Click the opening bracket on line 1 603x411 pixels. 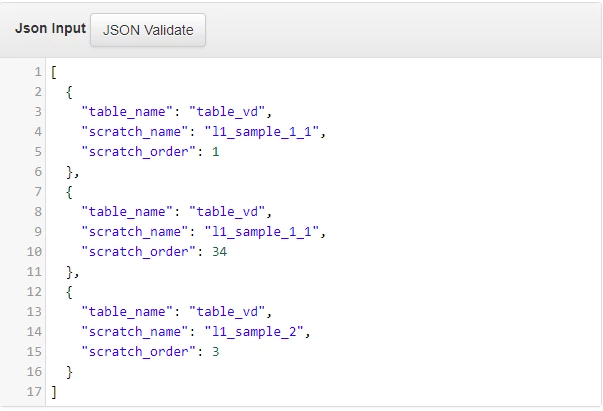(54, 72)
